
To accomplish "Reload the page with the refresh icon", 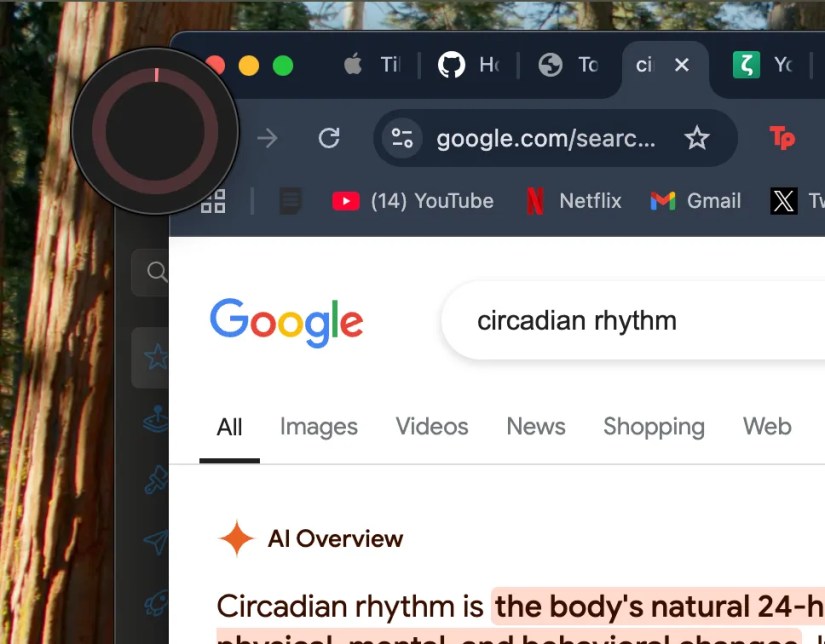I will click(329, 138).
